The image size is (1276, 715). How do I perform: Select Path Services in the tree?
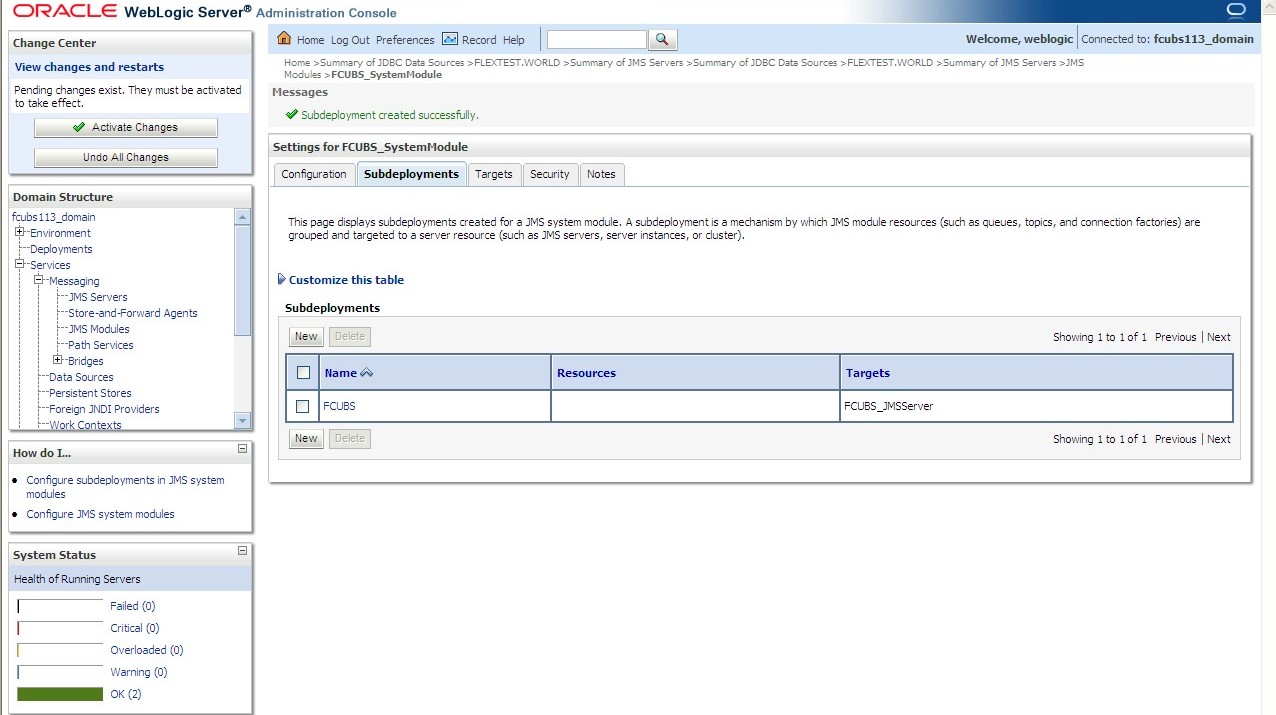101,345
